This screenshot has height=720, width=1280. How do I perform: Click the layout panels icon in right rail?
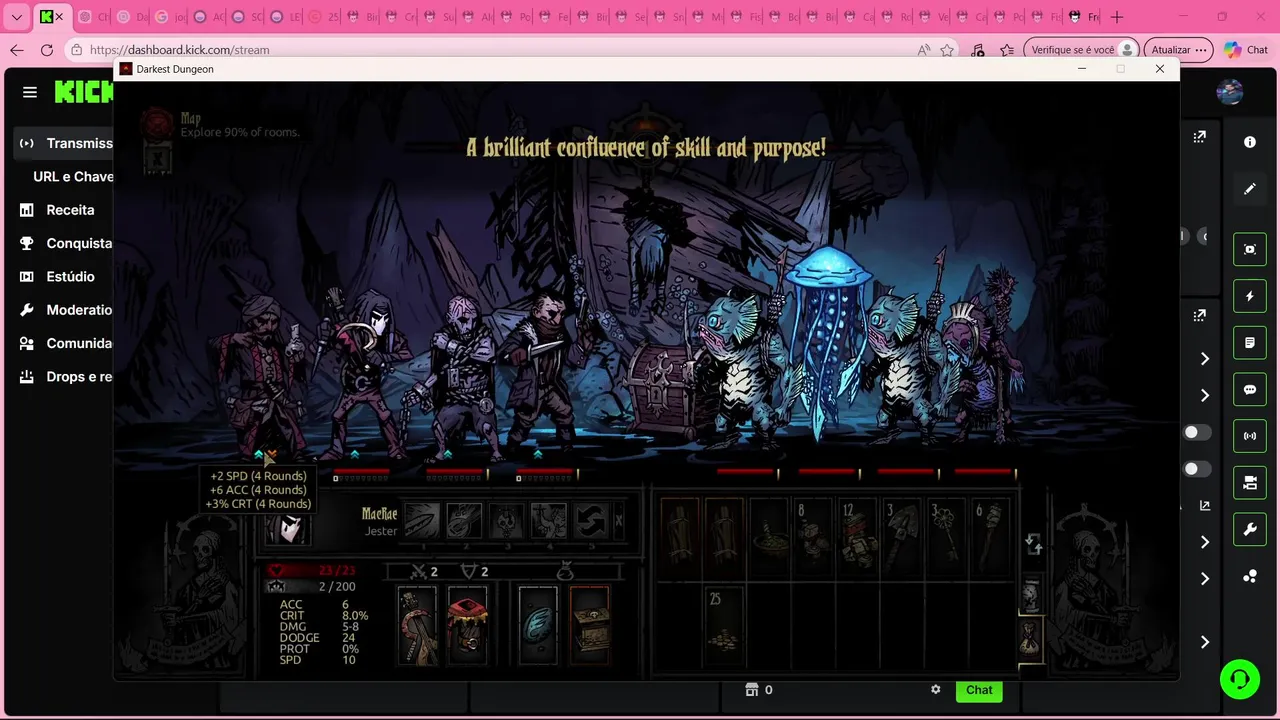point(1250,483)
